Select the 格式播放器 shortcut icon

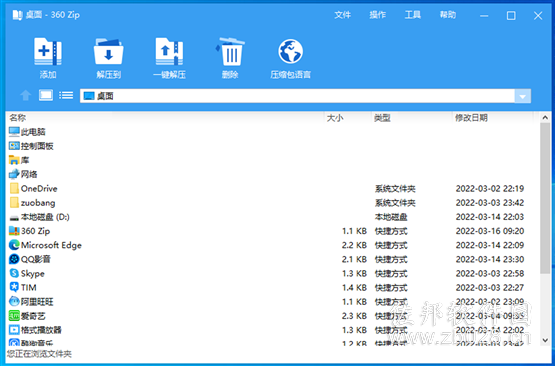[x=14, y=330]
